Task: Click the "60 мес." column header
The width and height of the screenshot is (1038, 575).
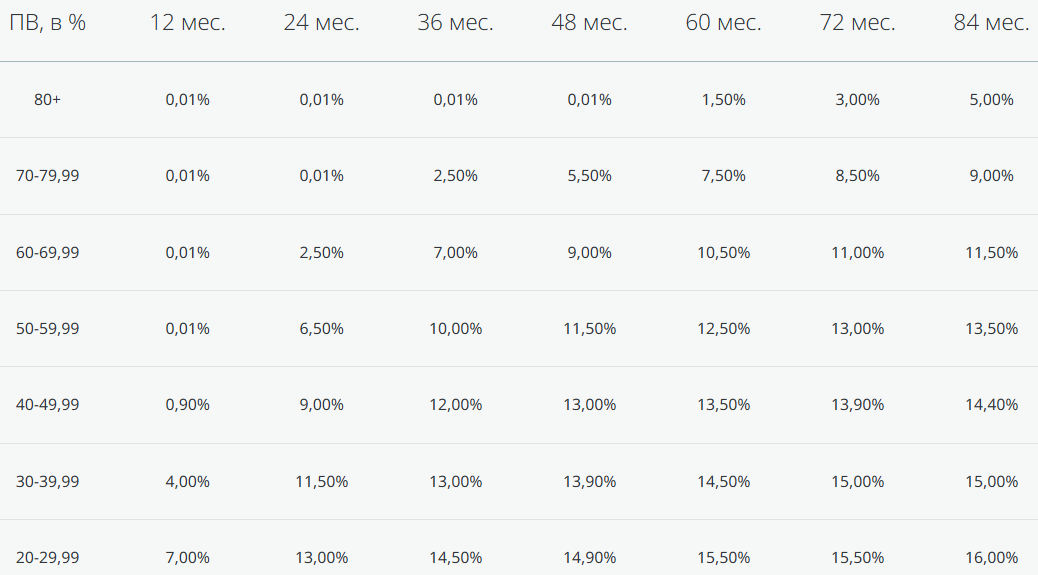Action: tap(723, 23)
